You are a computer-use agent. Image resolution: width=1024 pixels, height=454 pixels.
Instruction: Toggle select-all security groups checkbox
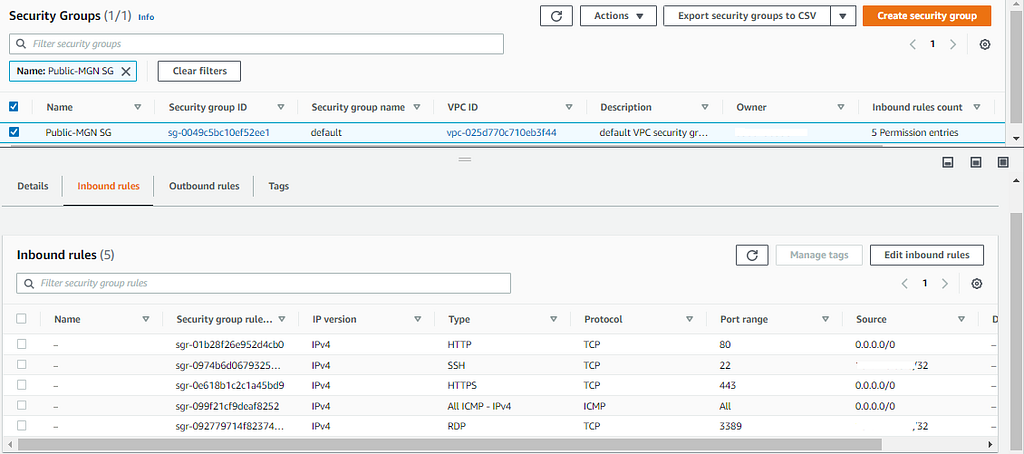14,106
